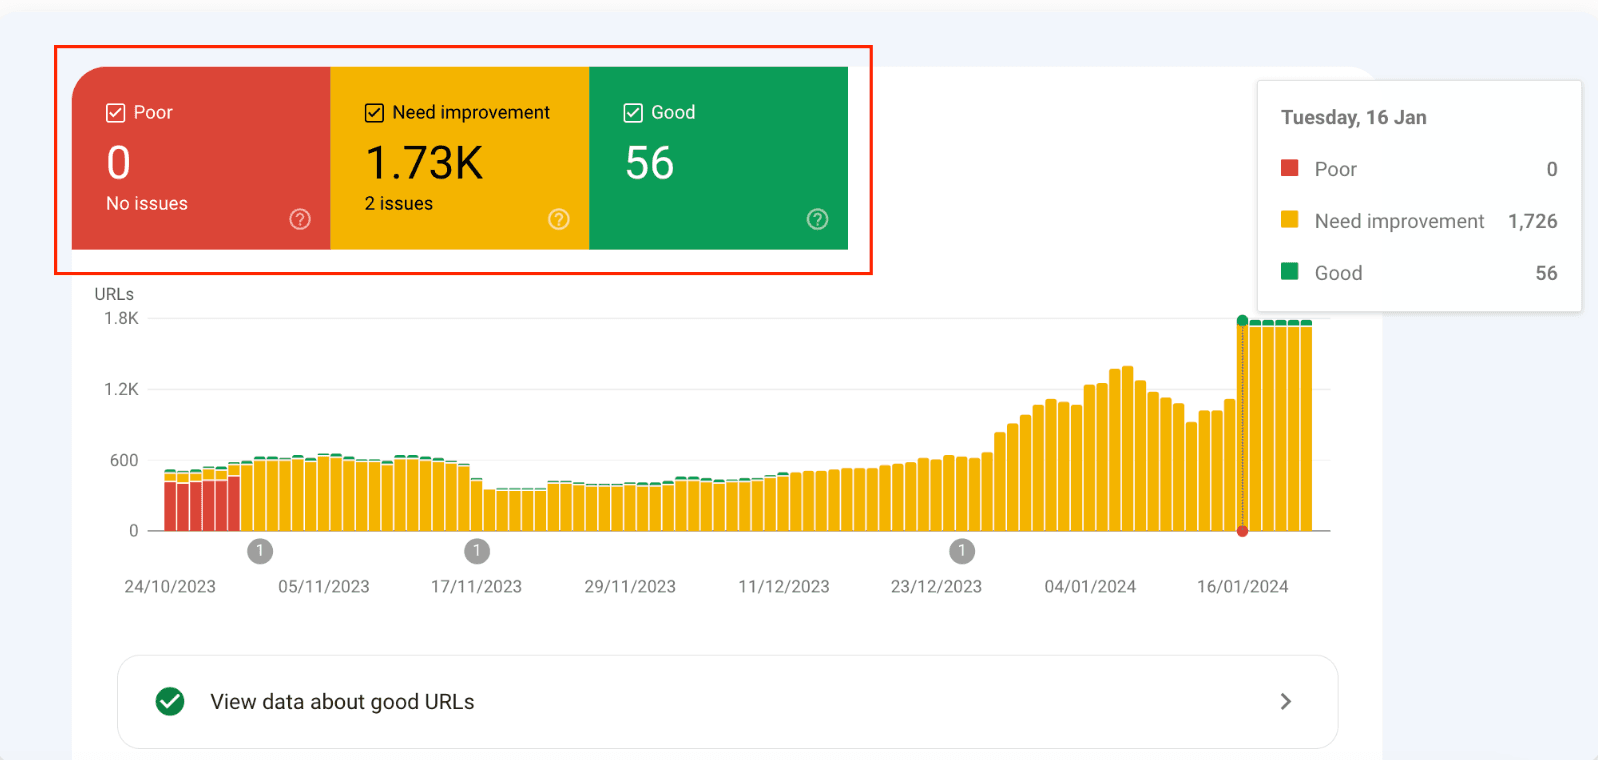Screen dimensions: 1598x760
Task: Disable the Good checkbox
Action: click(x=633, y=113)
